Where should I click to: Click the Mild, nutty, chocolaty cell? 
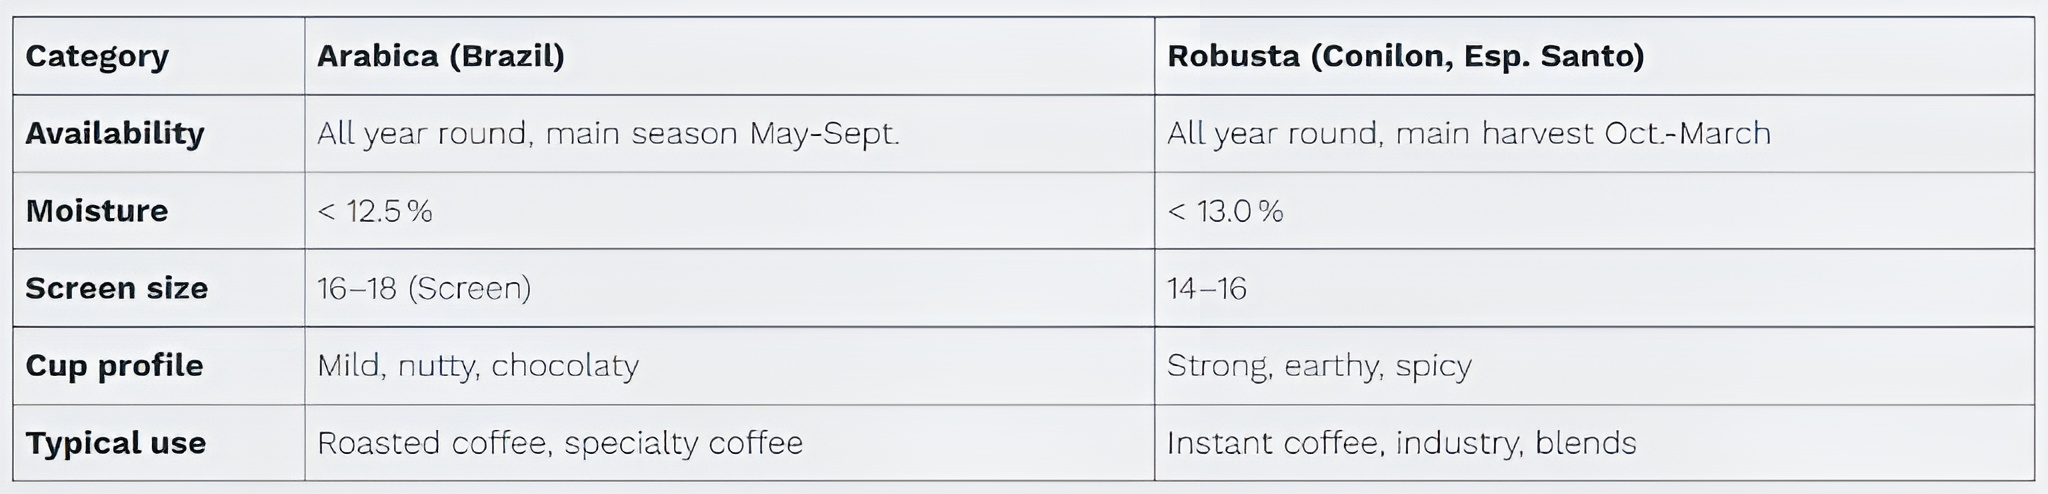[x=478, y=366]
